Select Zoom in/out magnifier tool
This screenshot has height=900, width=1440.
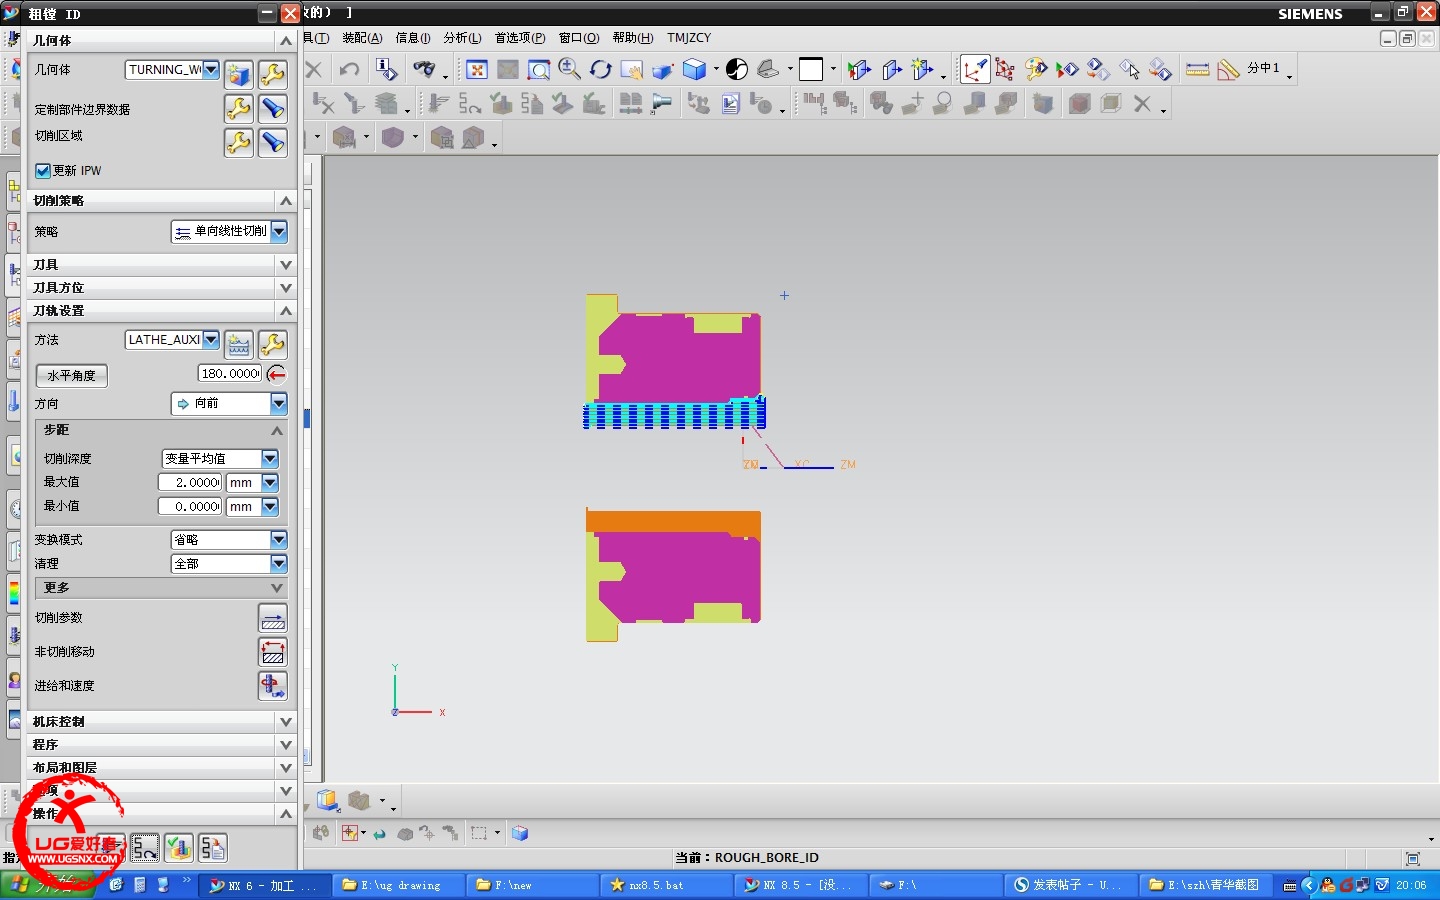coord(570,69)
